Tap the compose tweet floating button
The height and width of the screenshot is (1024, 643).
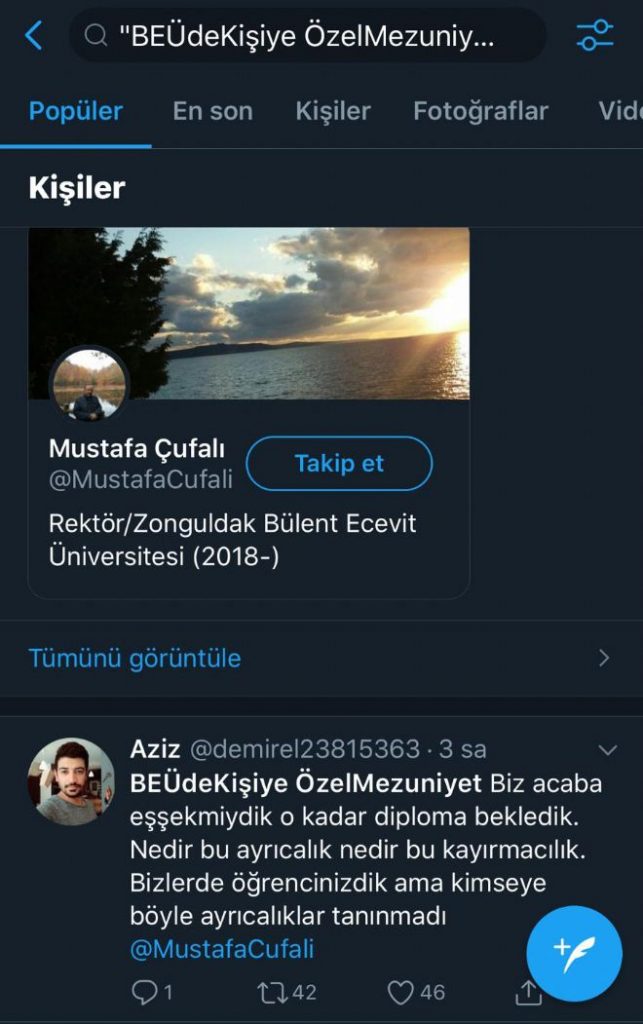[x=574, y=954]
